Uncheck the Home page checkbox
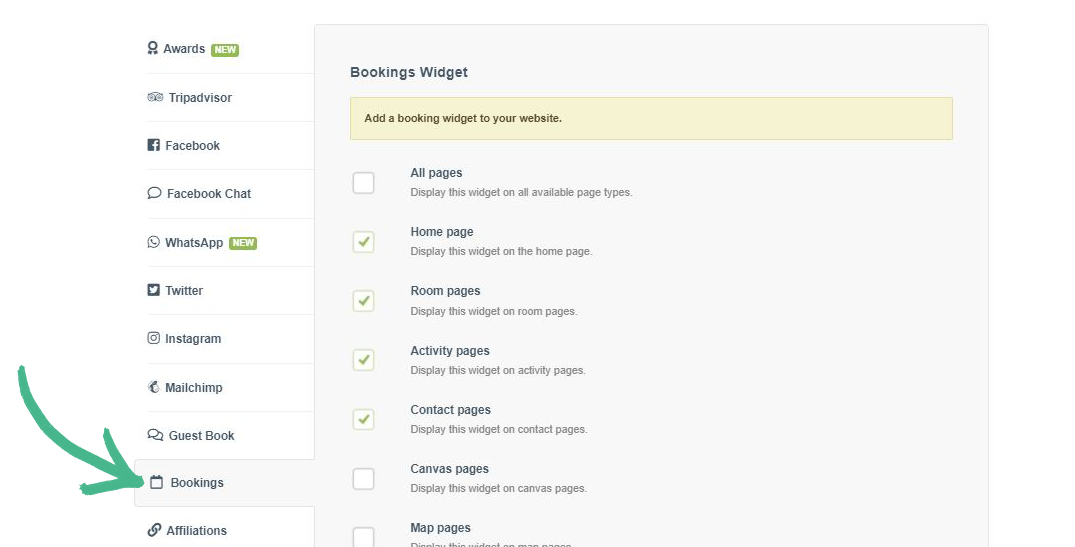 [363, 242]
